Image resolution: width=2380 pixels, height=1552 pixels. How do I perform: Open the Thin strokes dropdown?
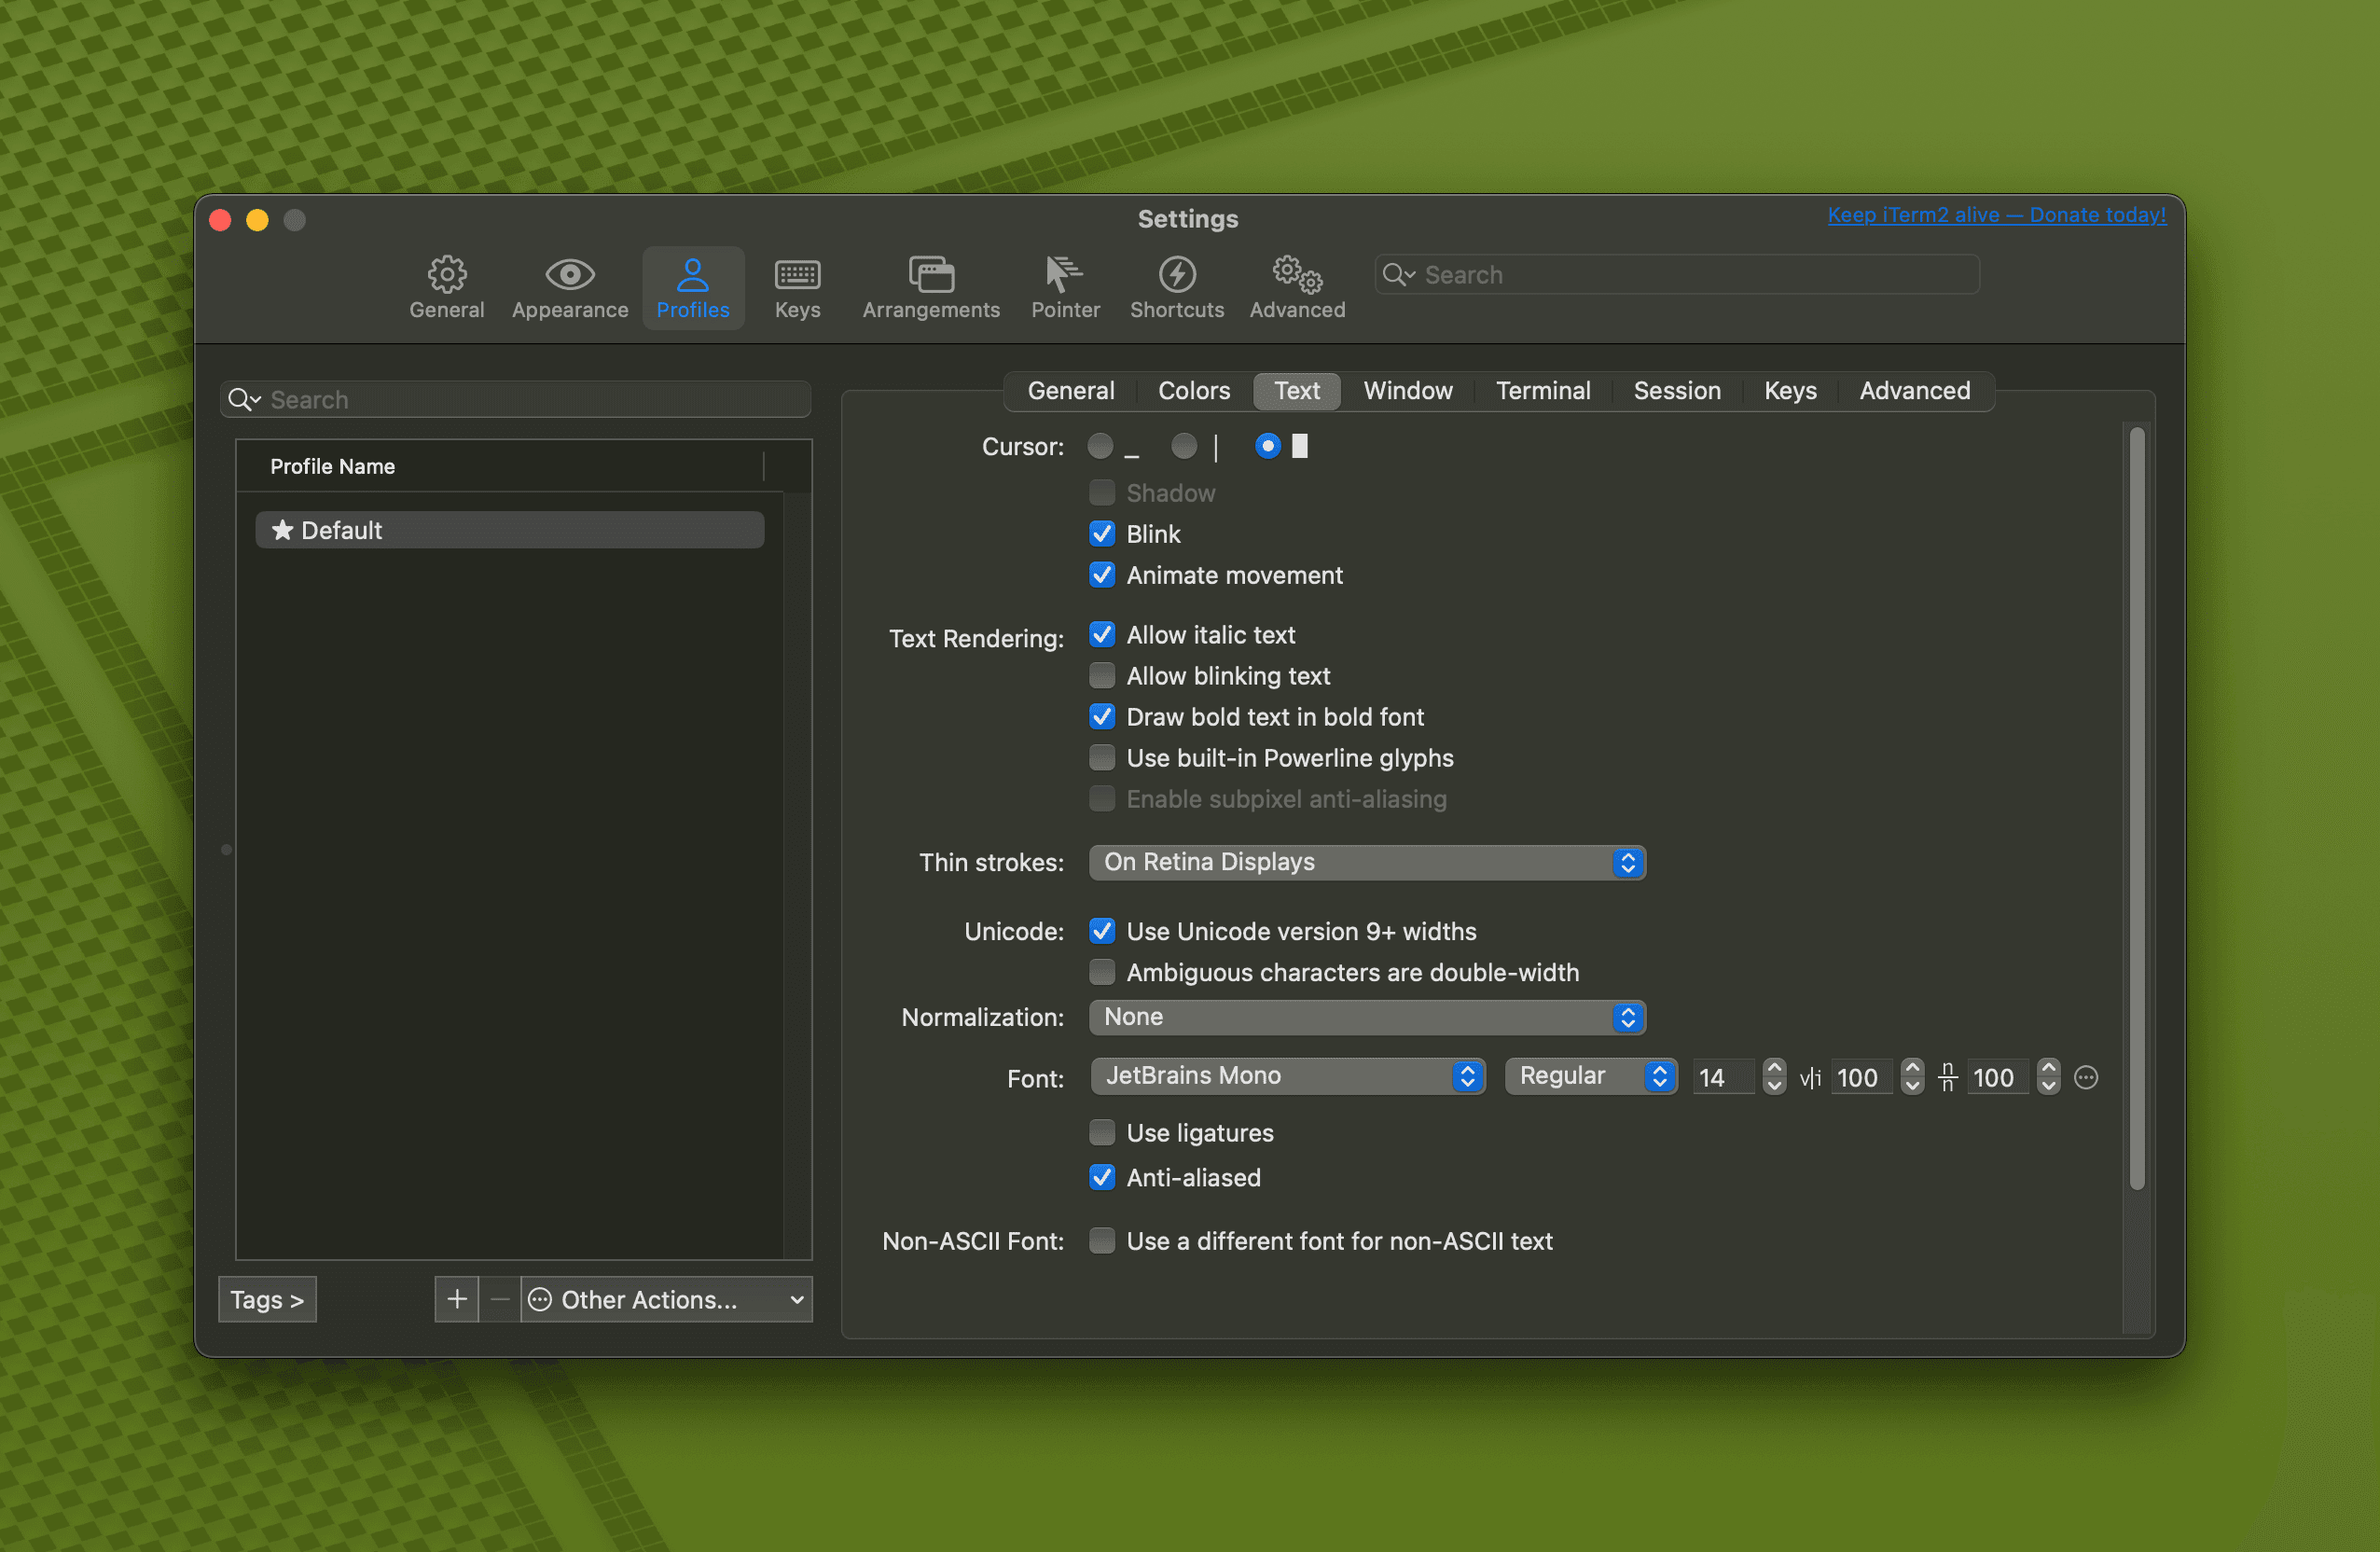click(x=1366, y=862)
